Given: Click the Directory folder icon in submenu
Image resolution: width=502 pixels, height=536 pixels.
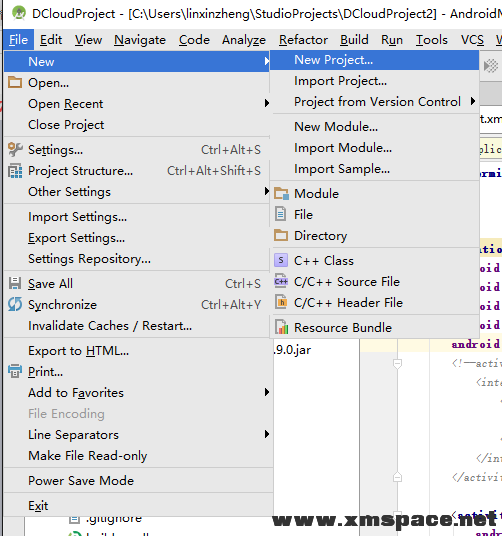Looking at the screenshot, I should tap(281, 235).
